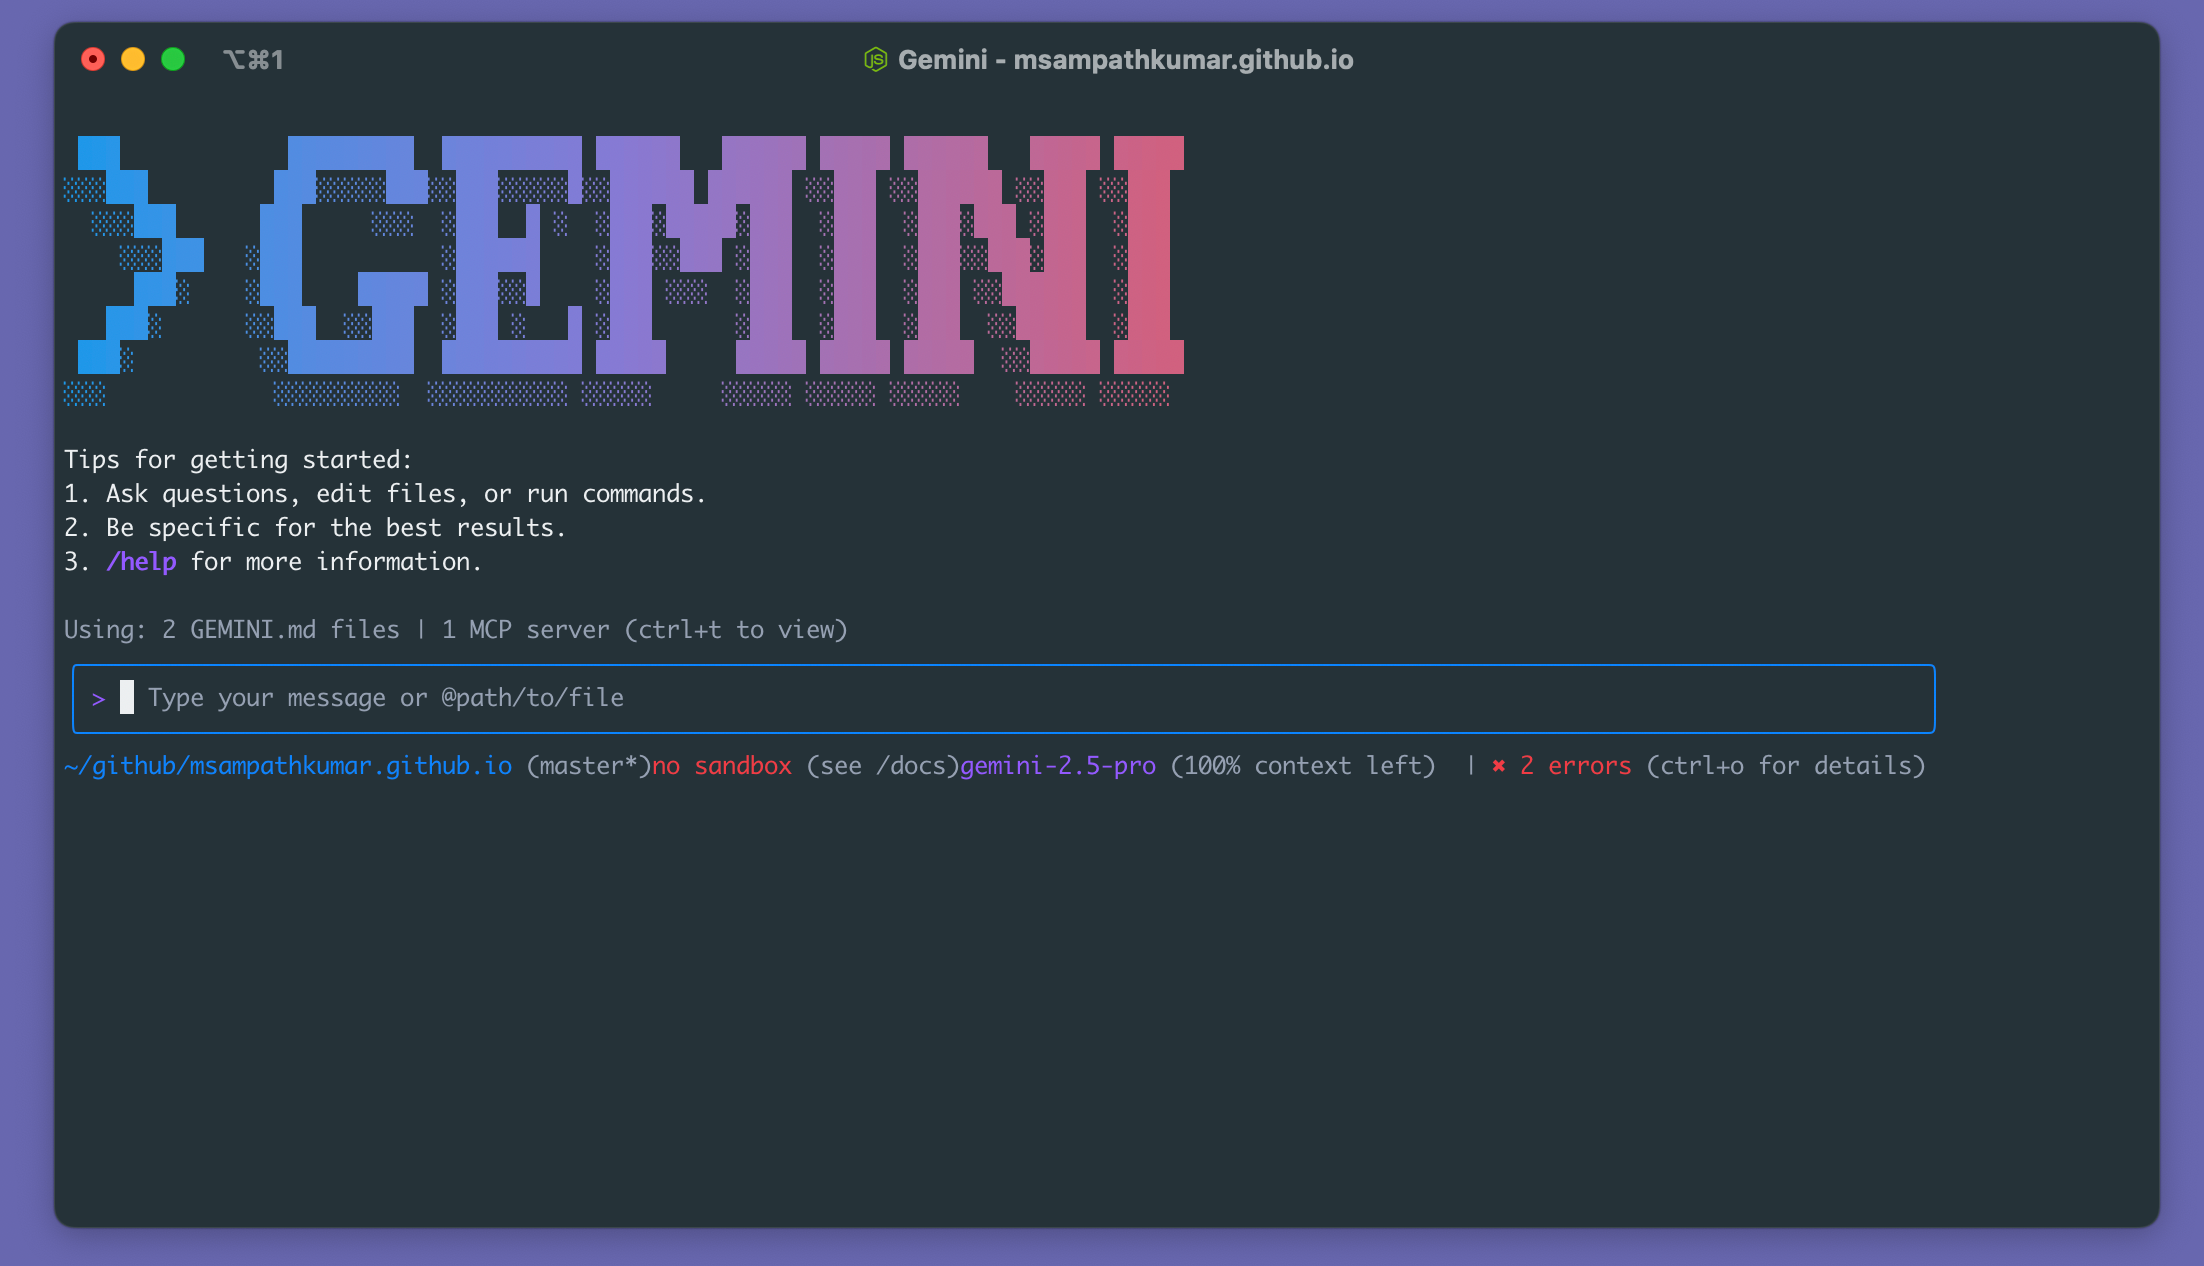This screenshot has width=2204, height=1266.
Task: Click the "ctrl+o for details" hint
Action: (x=1785, y=766)
